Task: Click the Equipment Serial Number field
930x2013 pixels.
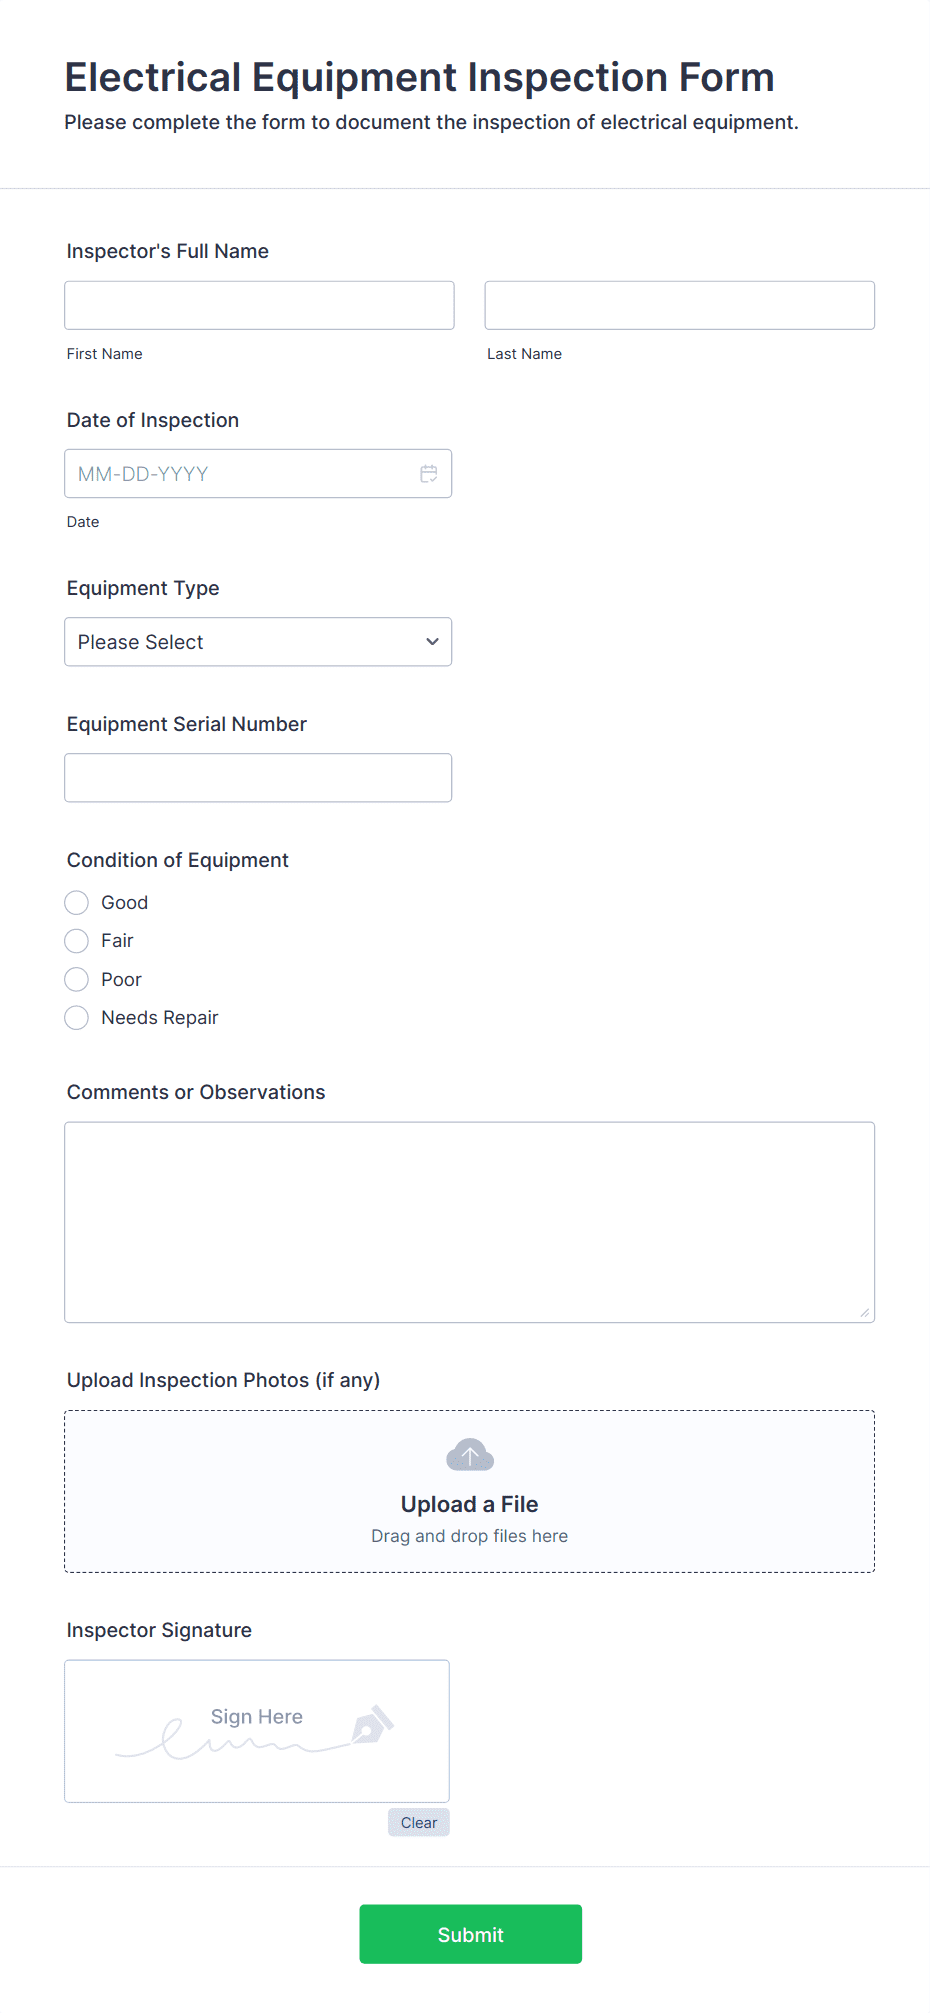Action: [x=258, y=777]
